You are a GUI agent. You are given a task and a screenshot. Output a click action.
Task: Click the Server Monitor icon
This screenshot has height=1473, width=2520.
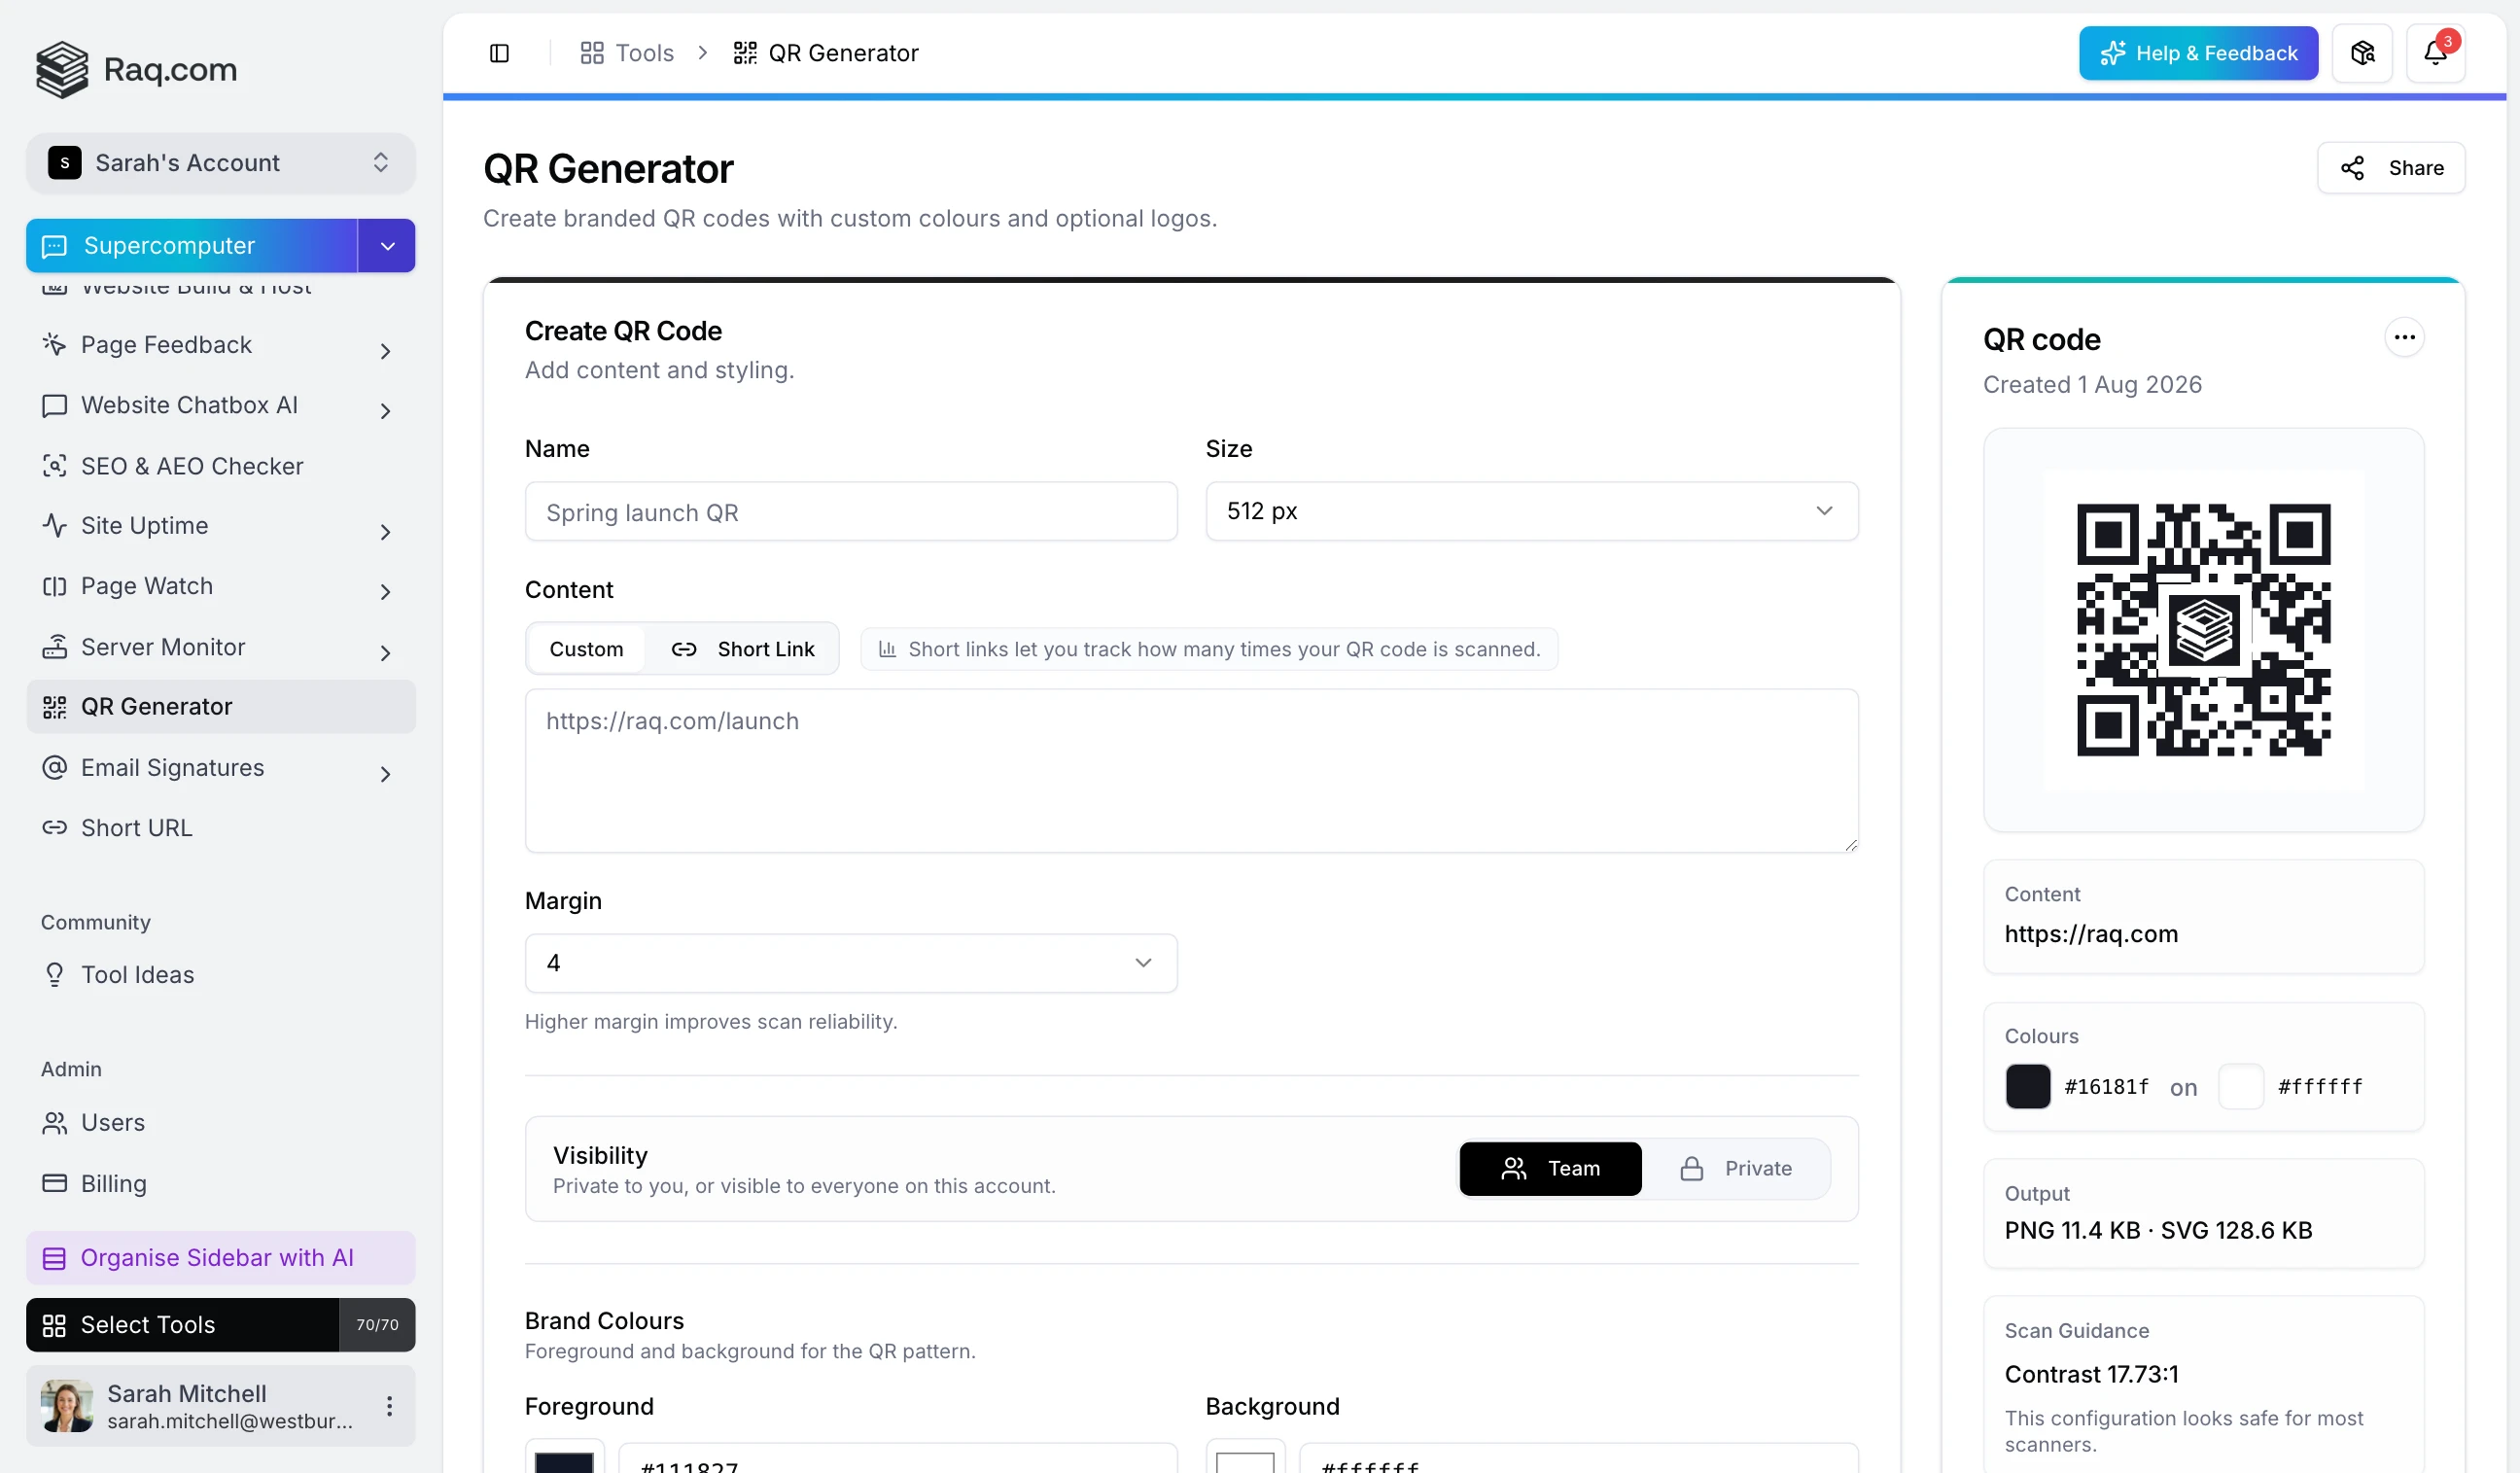click(54, 647)
